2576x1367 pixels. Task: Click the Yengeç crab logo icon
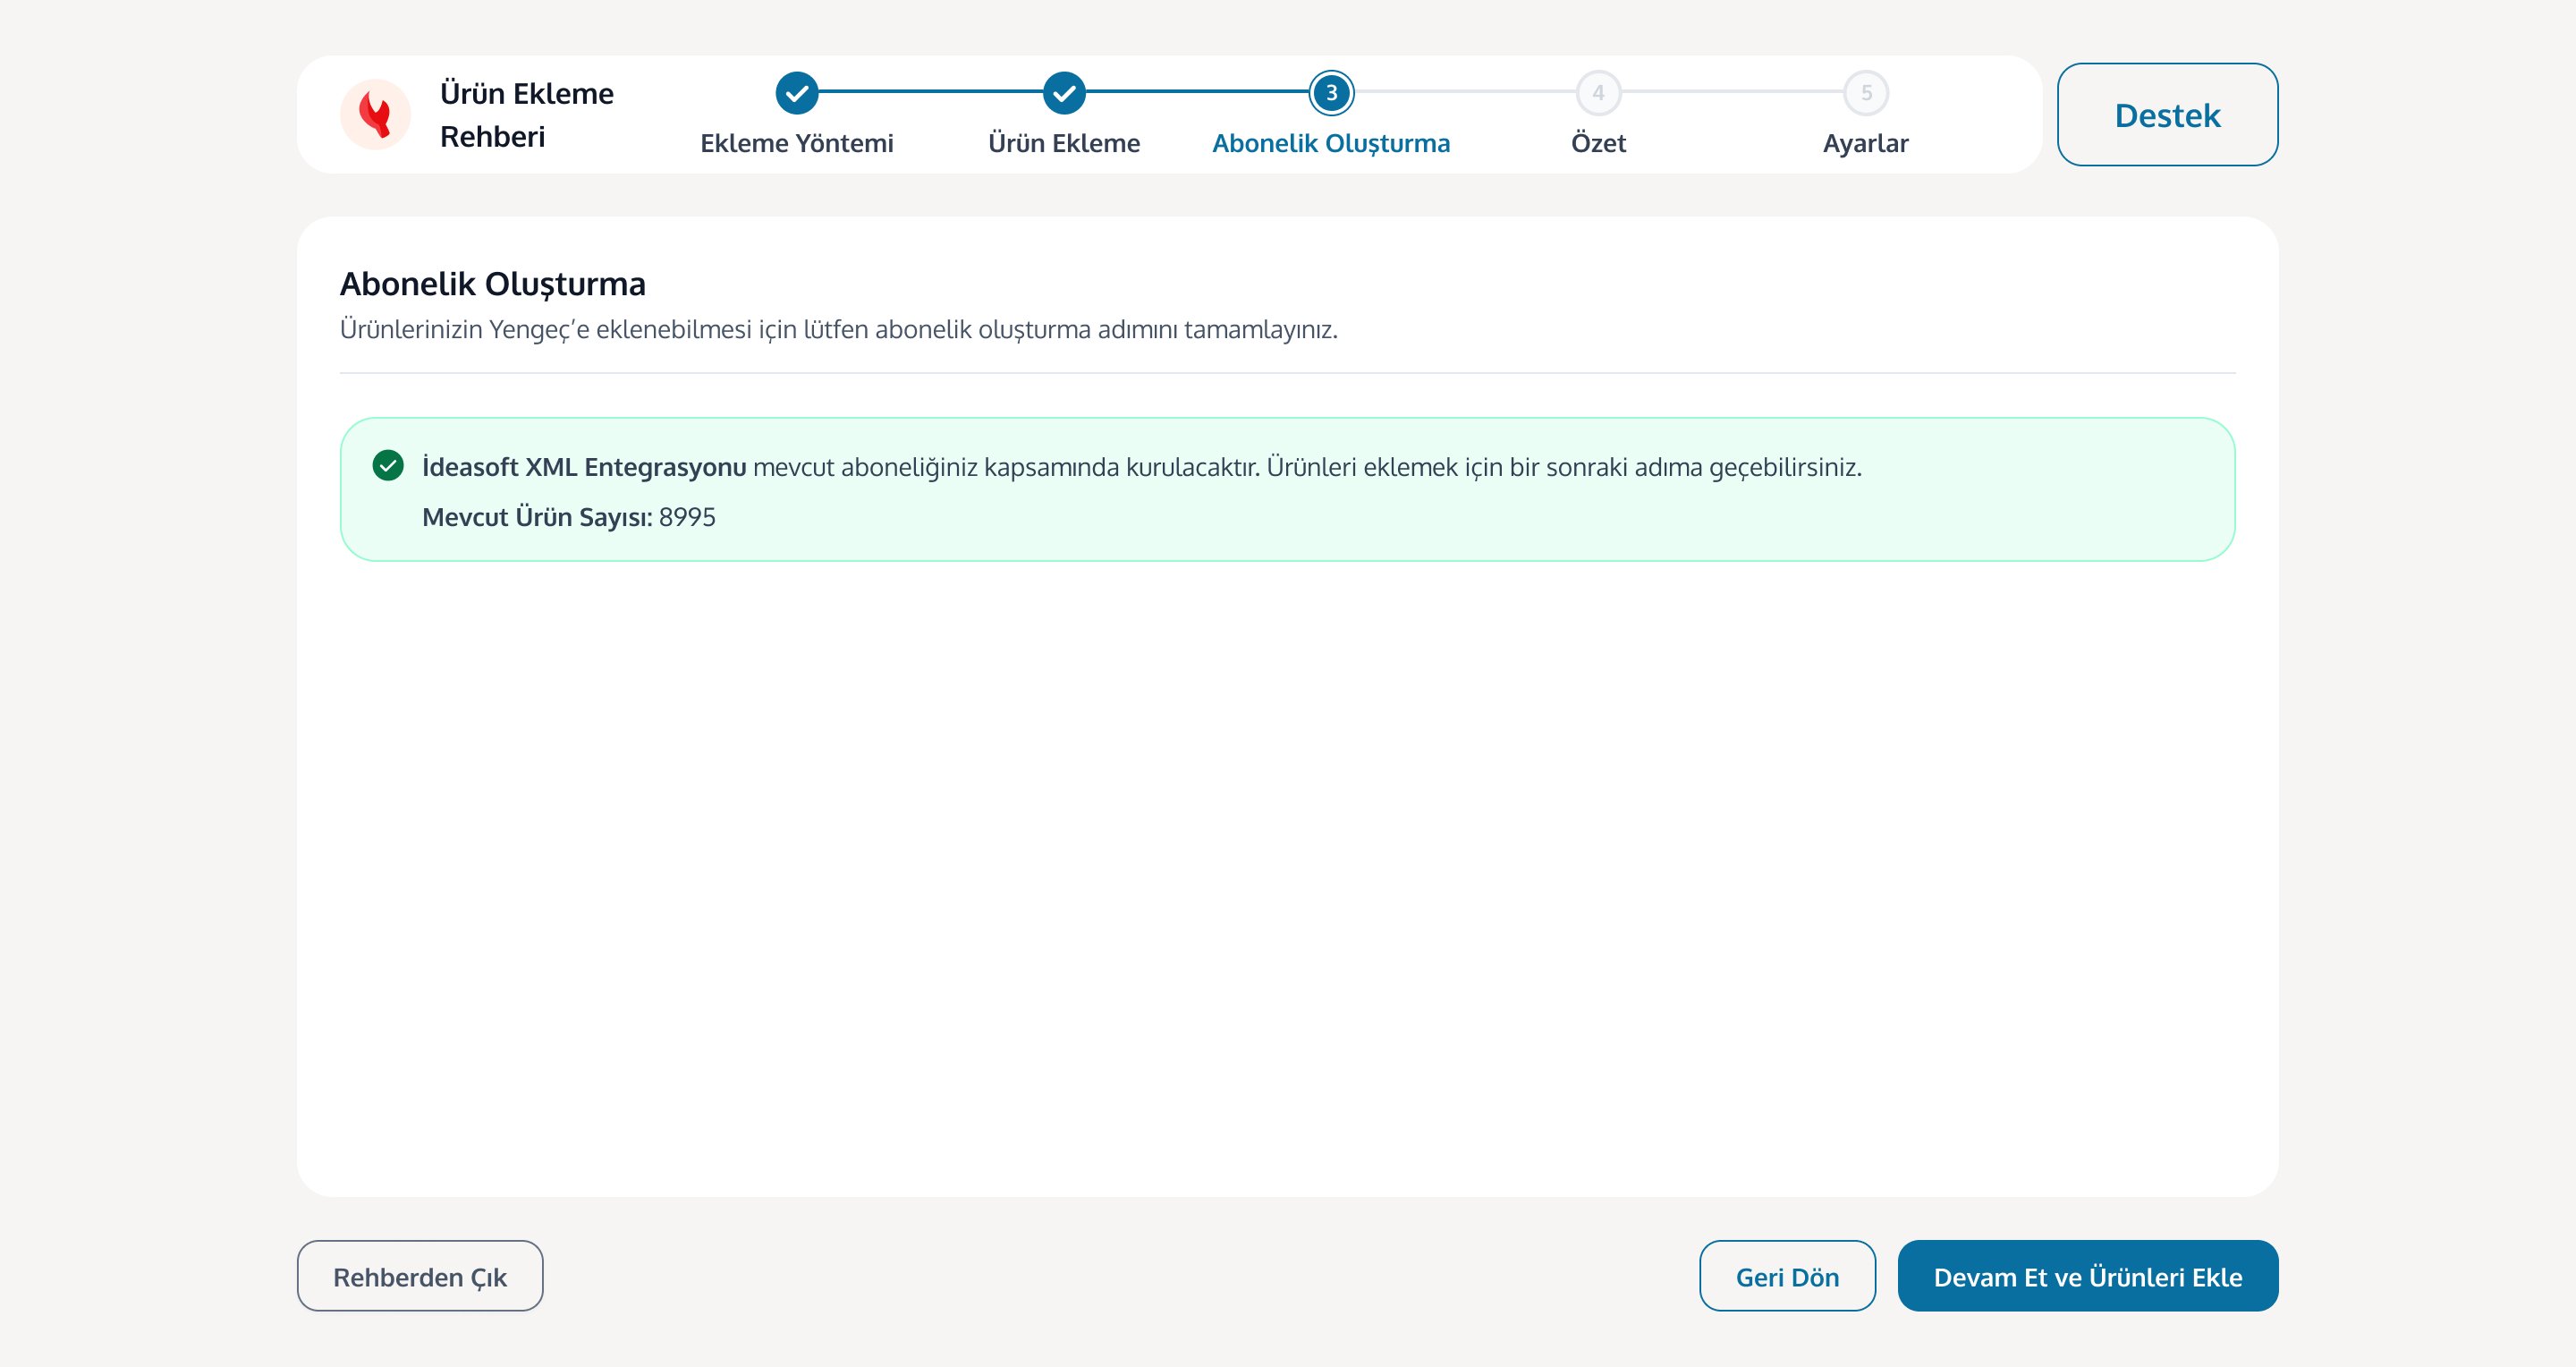click(375, 115)
